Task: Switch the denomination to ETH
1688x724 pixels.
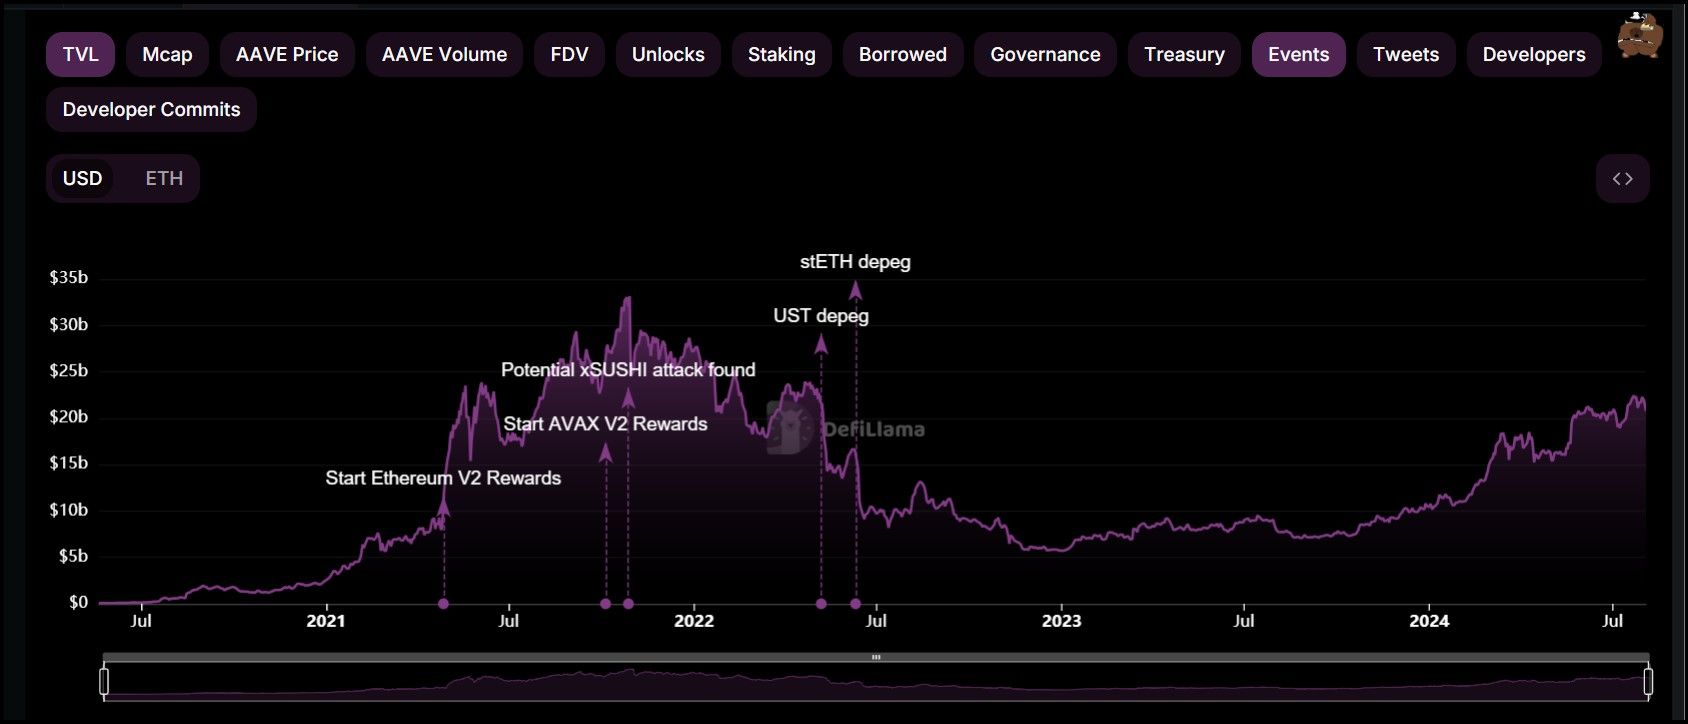Action: coord(164,178)
